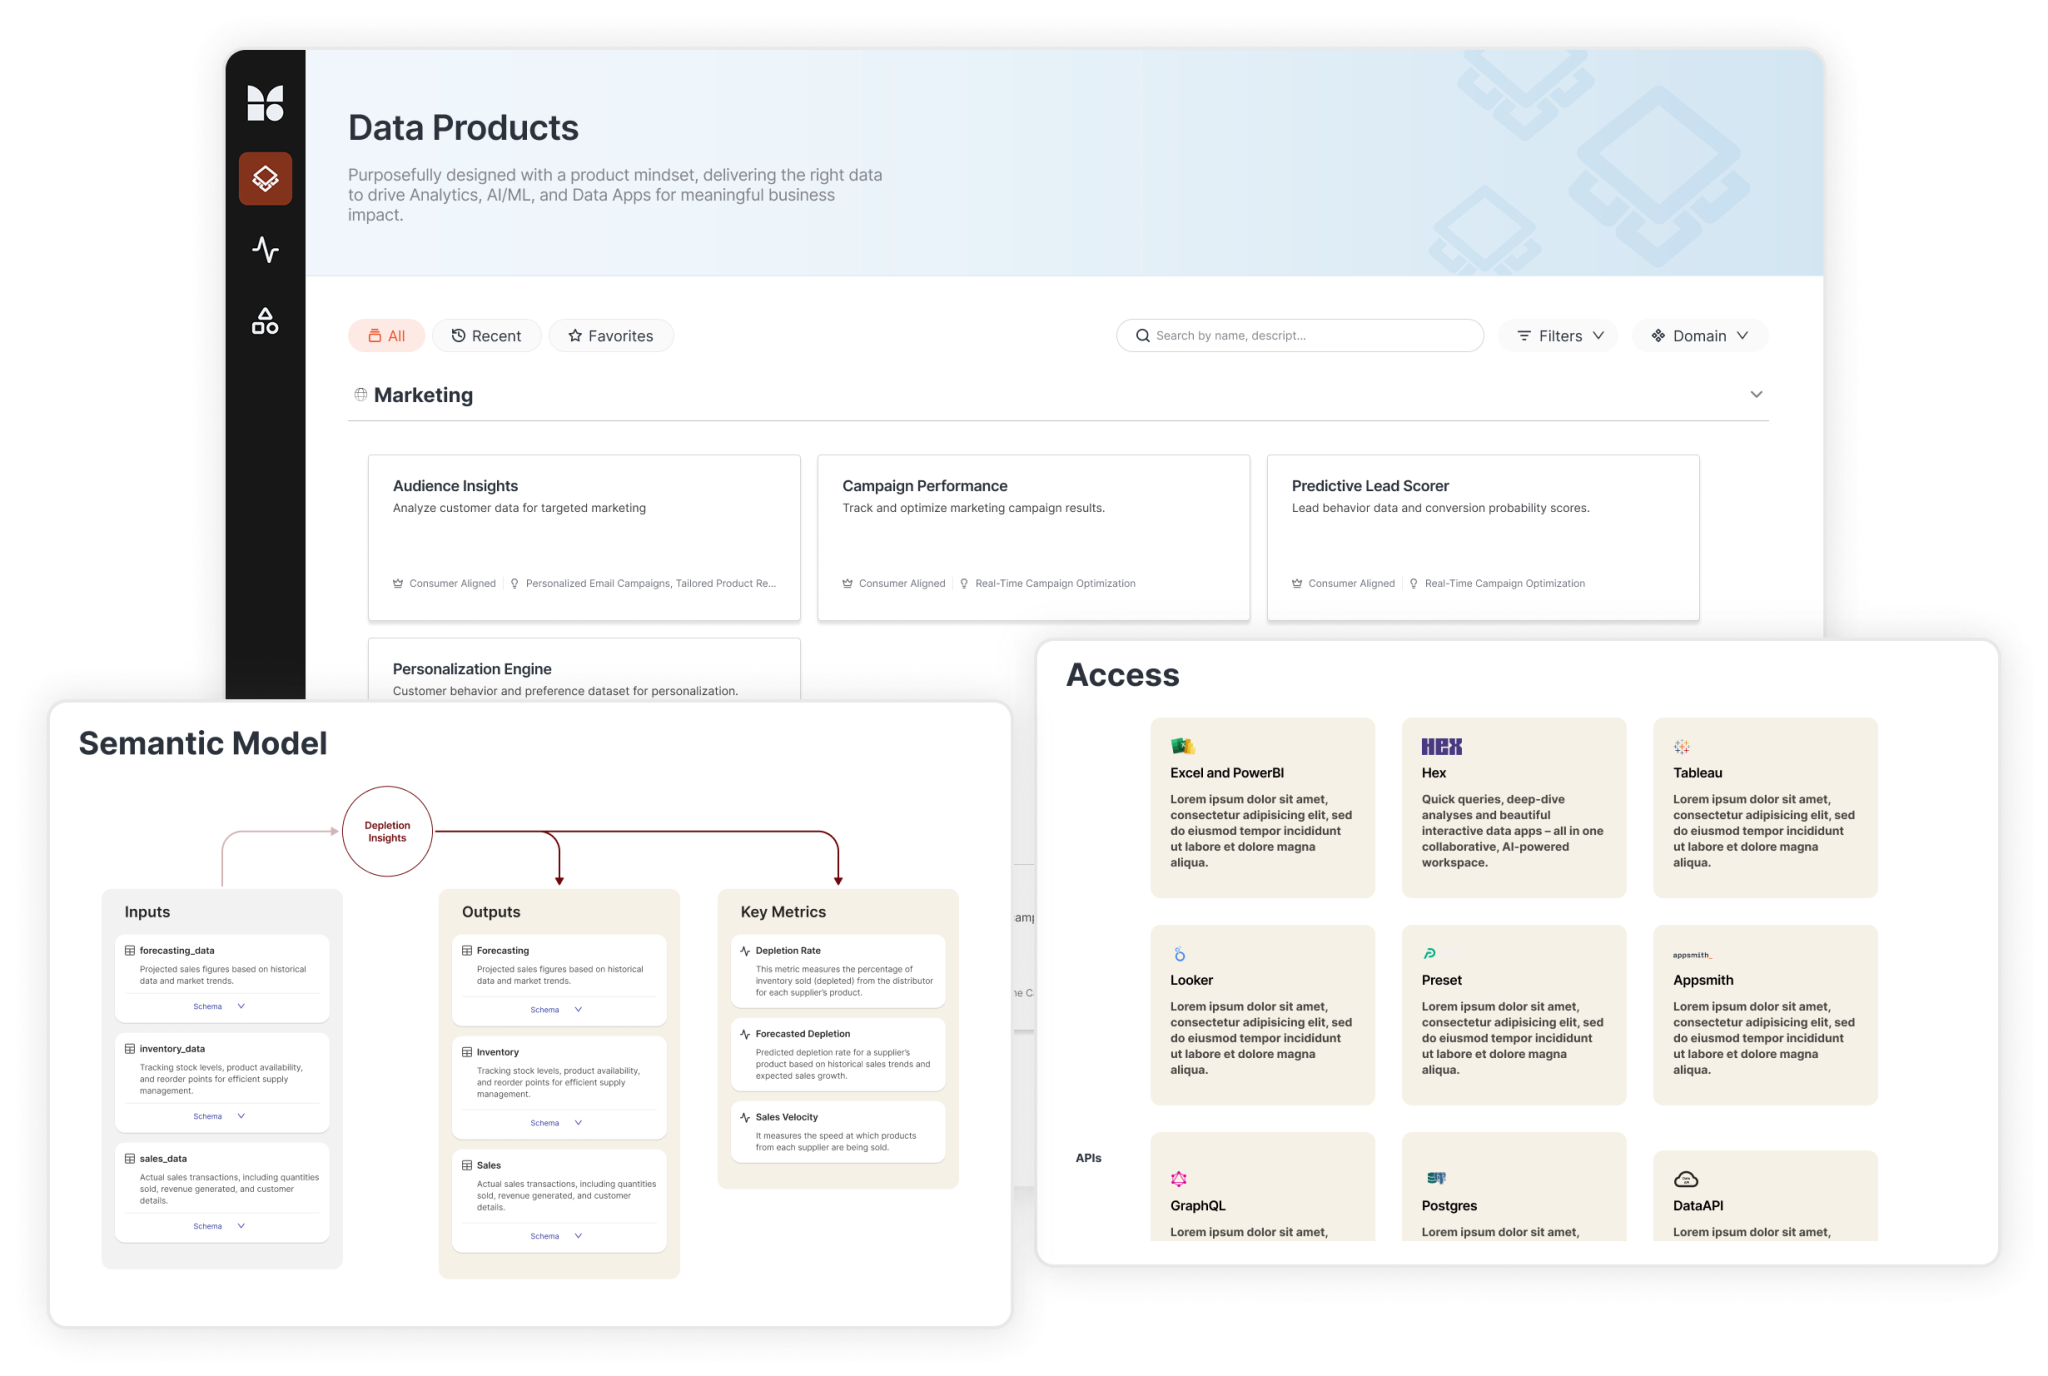Click the search by name field

tap(1299, 335)
